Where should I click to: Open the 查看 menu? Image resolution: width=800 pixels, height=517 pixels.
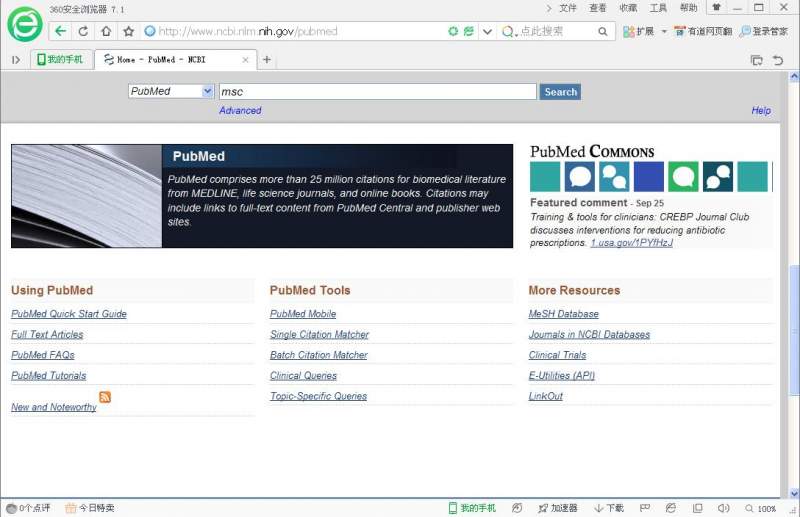pos(597,8)
